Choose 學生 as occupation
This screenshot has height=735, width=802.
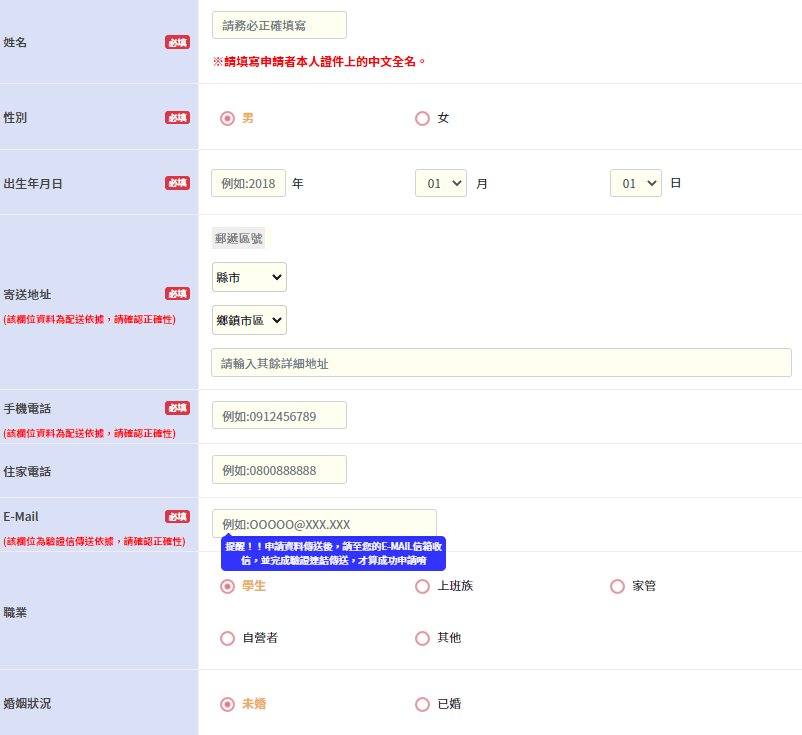(227, 586)
